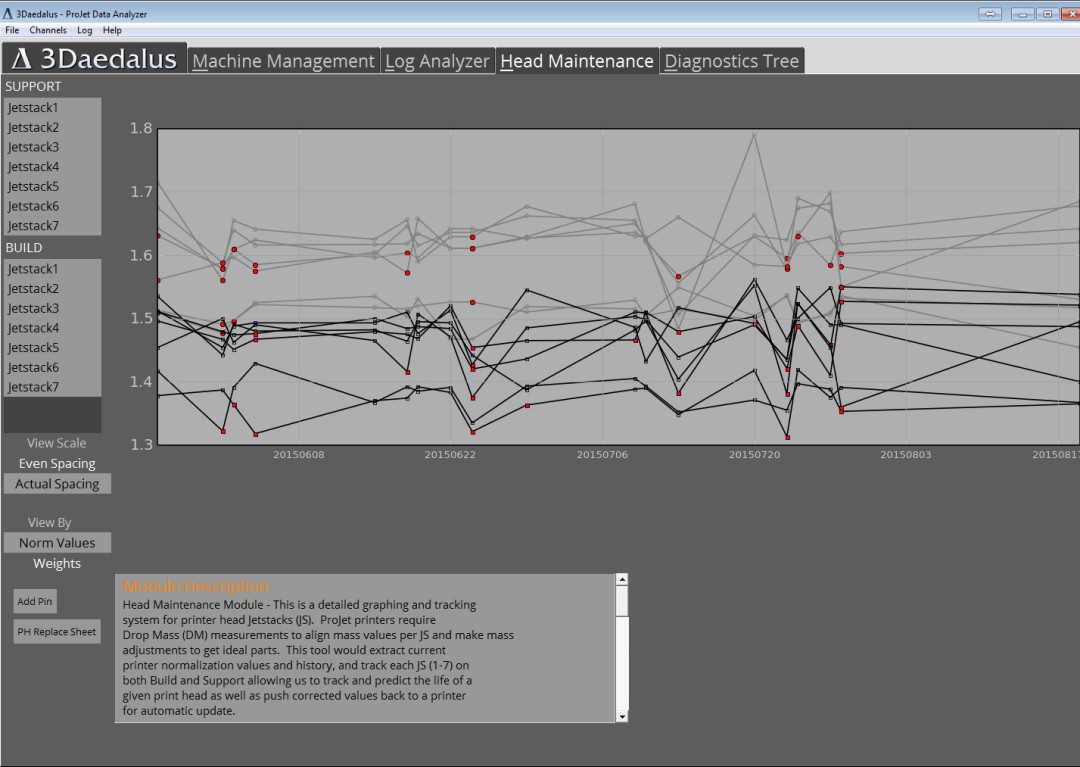
Task: View by Weights
Action: coord(57,564)
